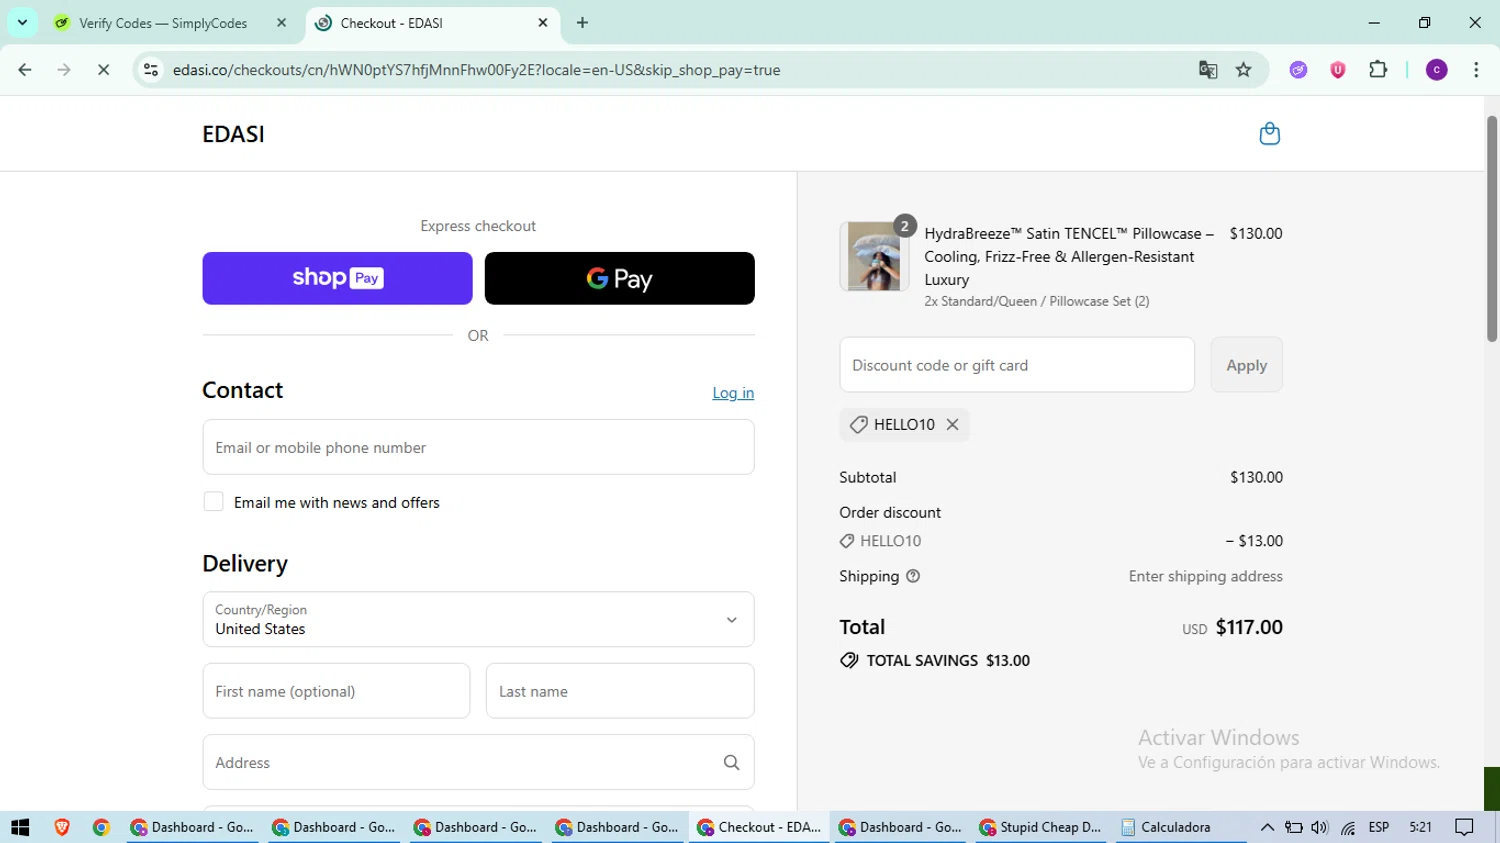1500x843 pixels.
Task: Click the HydraBreeze Satin TENCEL Pillowcase title
Action: [x=1069, y=256]
